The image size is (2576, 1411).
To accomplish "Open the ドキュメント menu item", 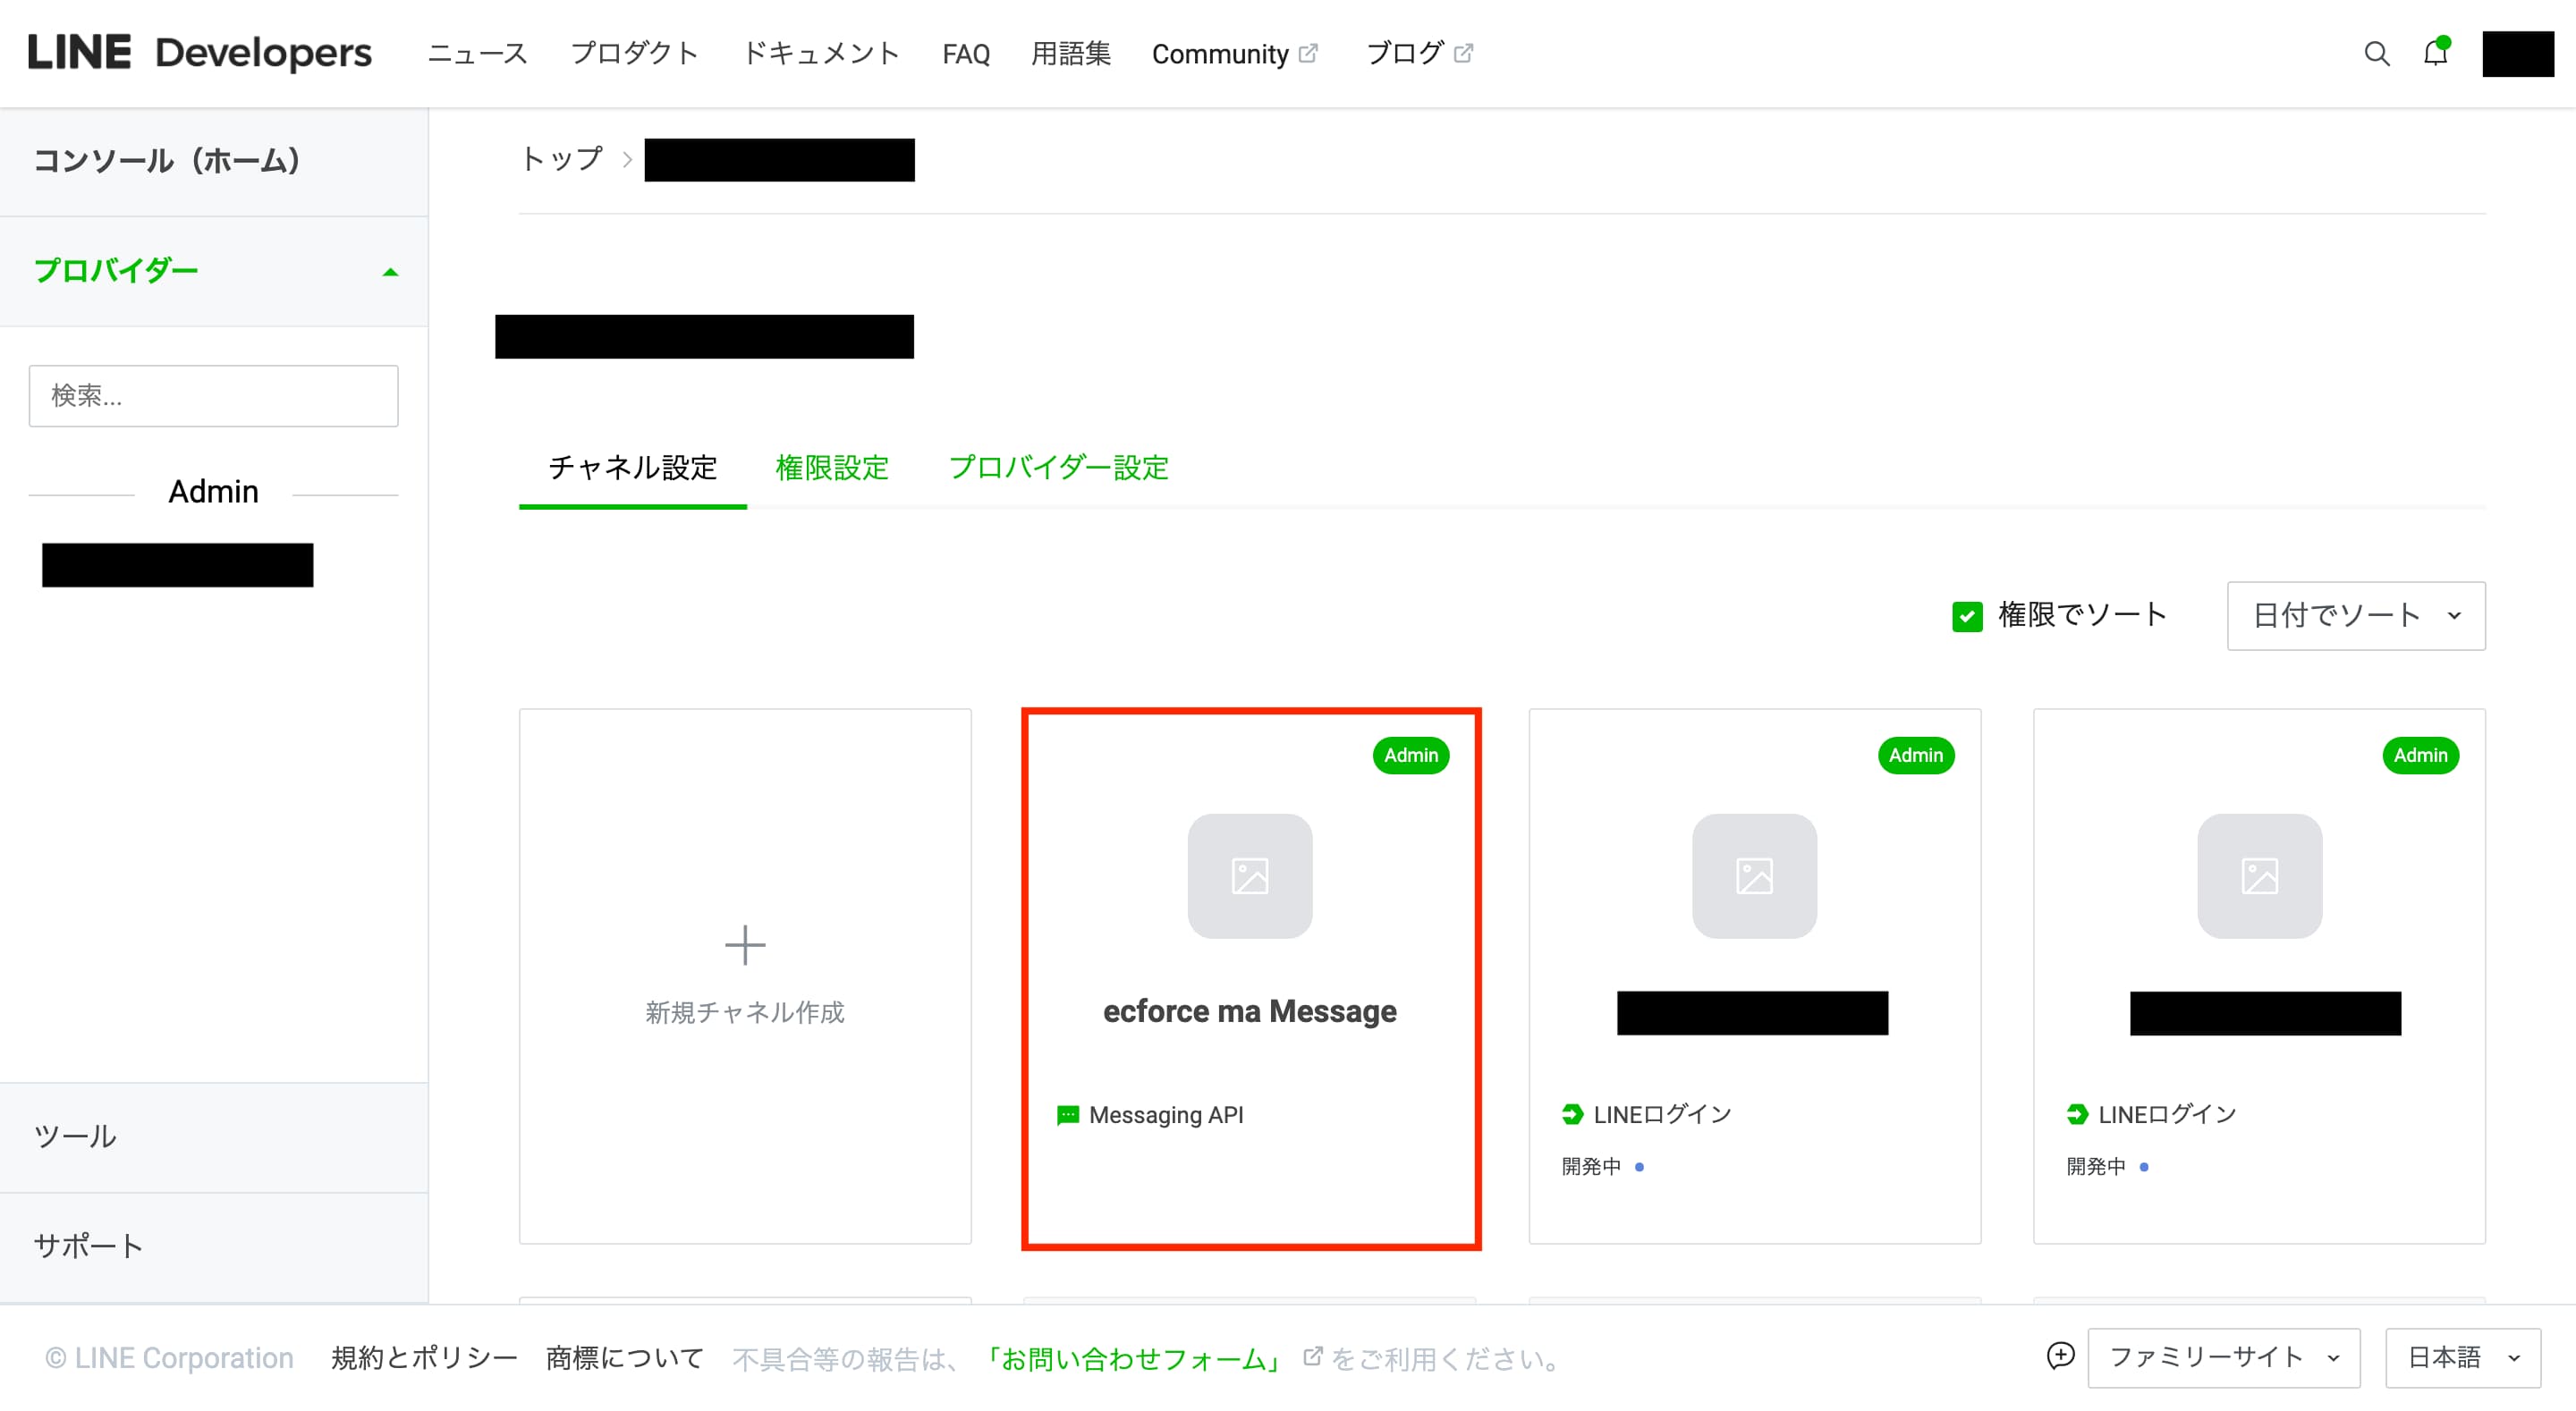I will [820, 53].
